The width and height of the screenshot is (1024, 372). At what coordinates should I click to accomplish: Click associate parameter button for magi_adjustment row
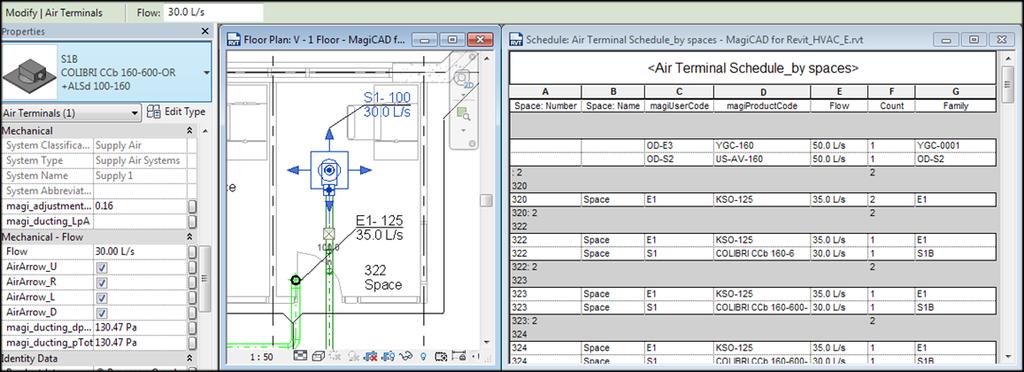tap(192, 206)
